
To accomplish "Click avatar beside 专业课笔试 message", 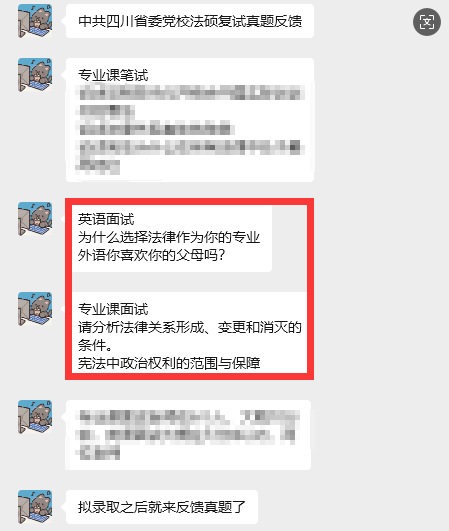I will pyautogui.click(x=35, y=75).
